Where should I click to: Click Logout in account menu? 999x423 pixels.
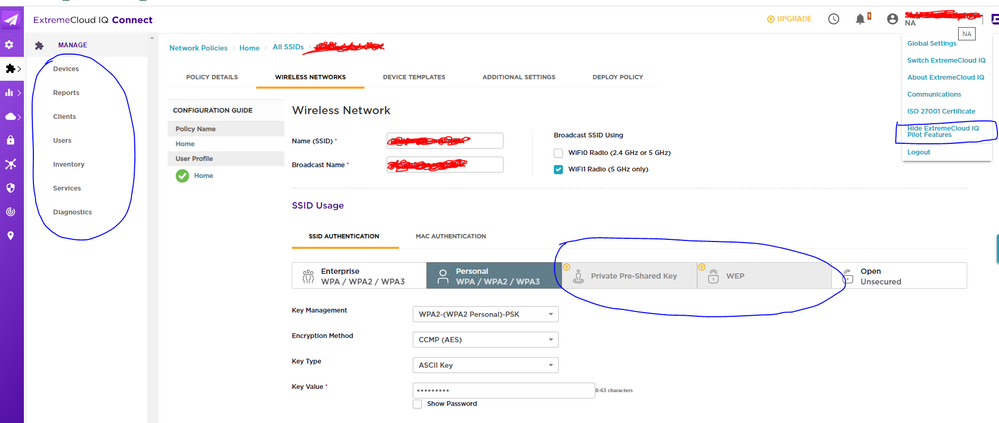point(919,152)
